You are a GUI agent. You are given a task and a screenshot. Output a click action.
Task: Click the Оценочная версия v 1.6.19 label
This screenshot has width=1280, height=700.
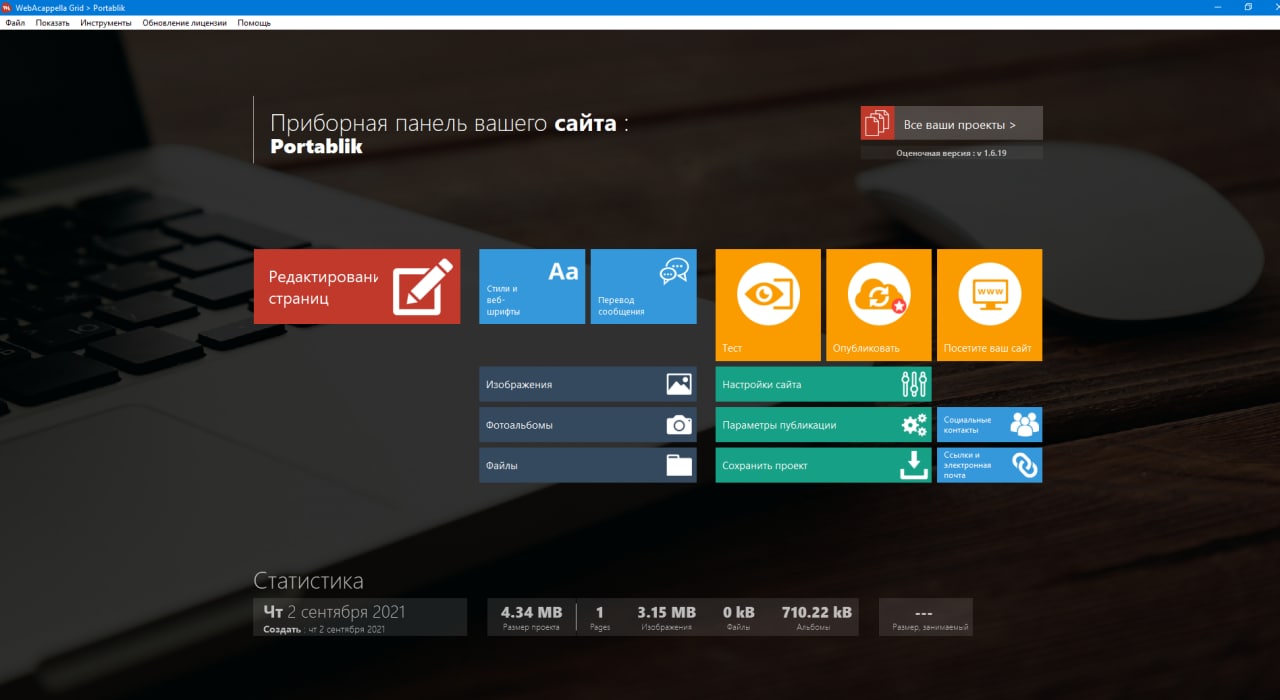coord(951,153)
